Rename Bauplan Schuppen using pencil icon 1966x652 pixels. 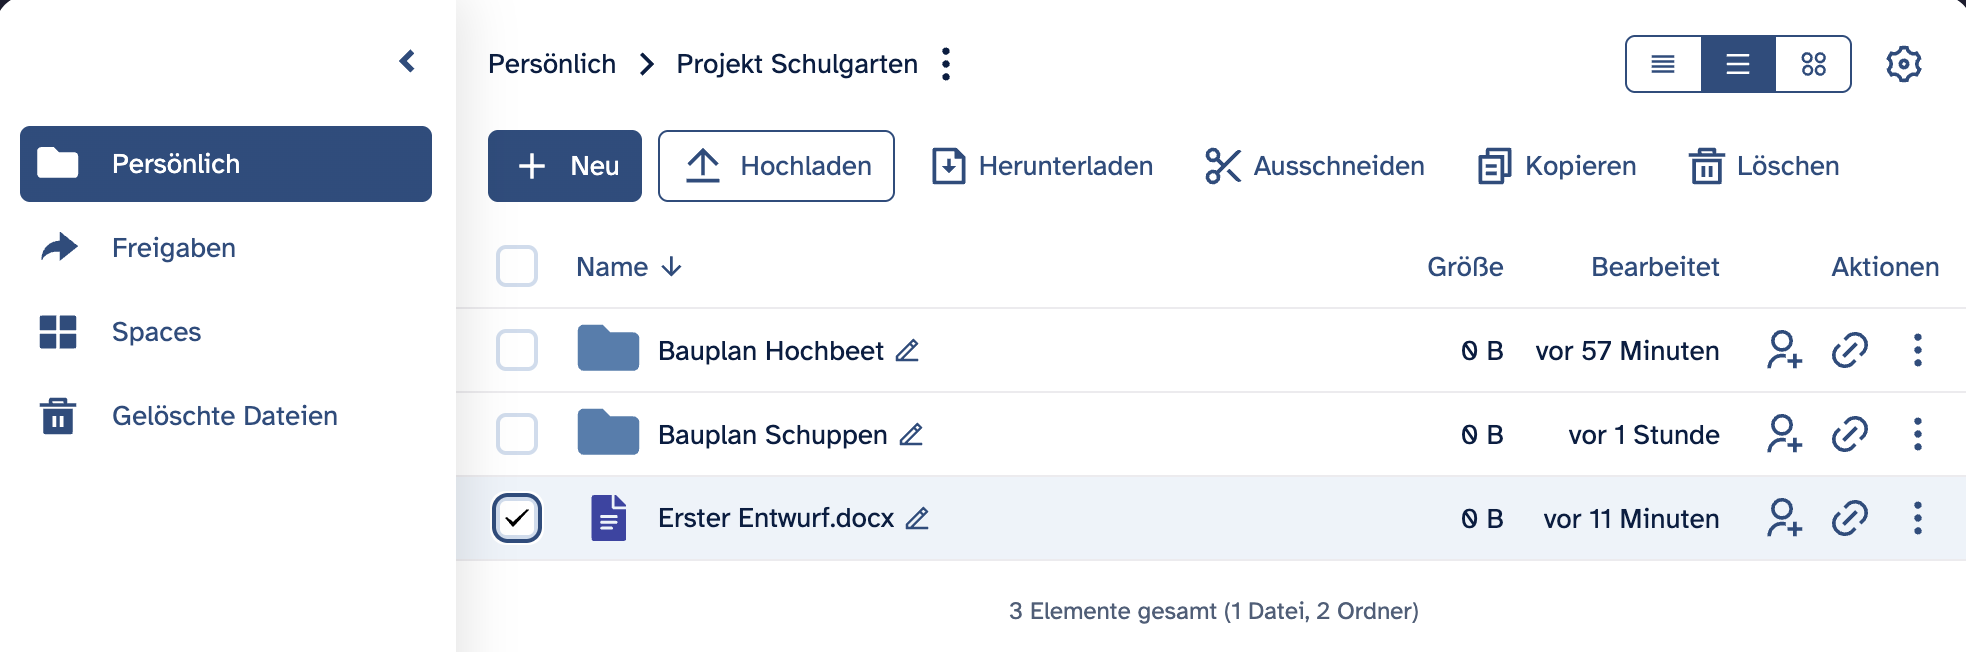[x=911, y=435]
